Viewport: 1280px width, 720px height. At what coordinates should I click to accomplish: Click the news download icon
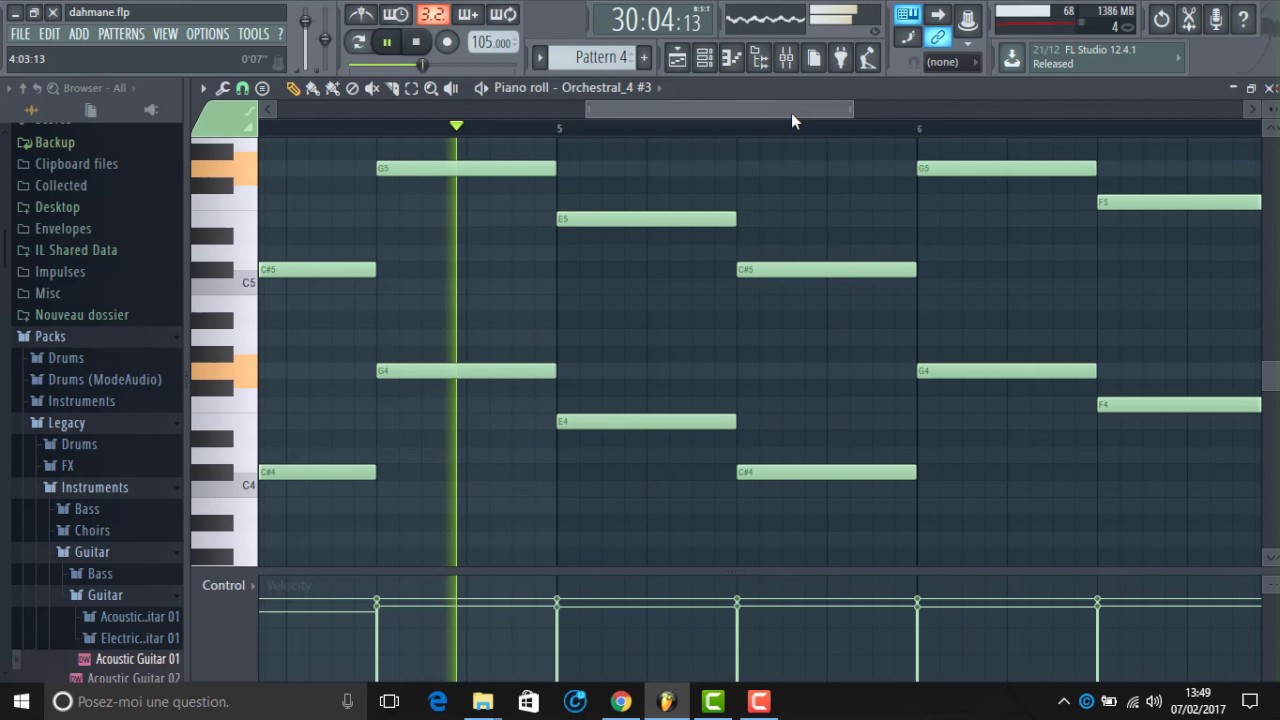click(1012, 58)
